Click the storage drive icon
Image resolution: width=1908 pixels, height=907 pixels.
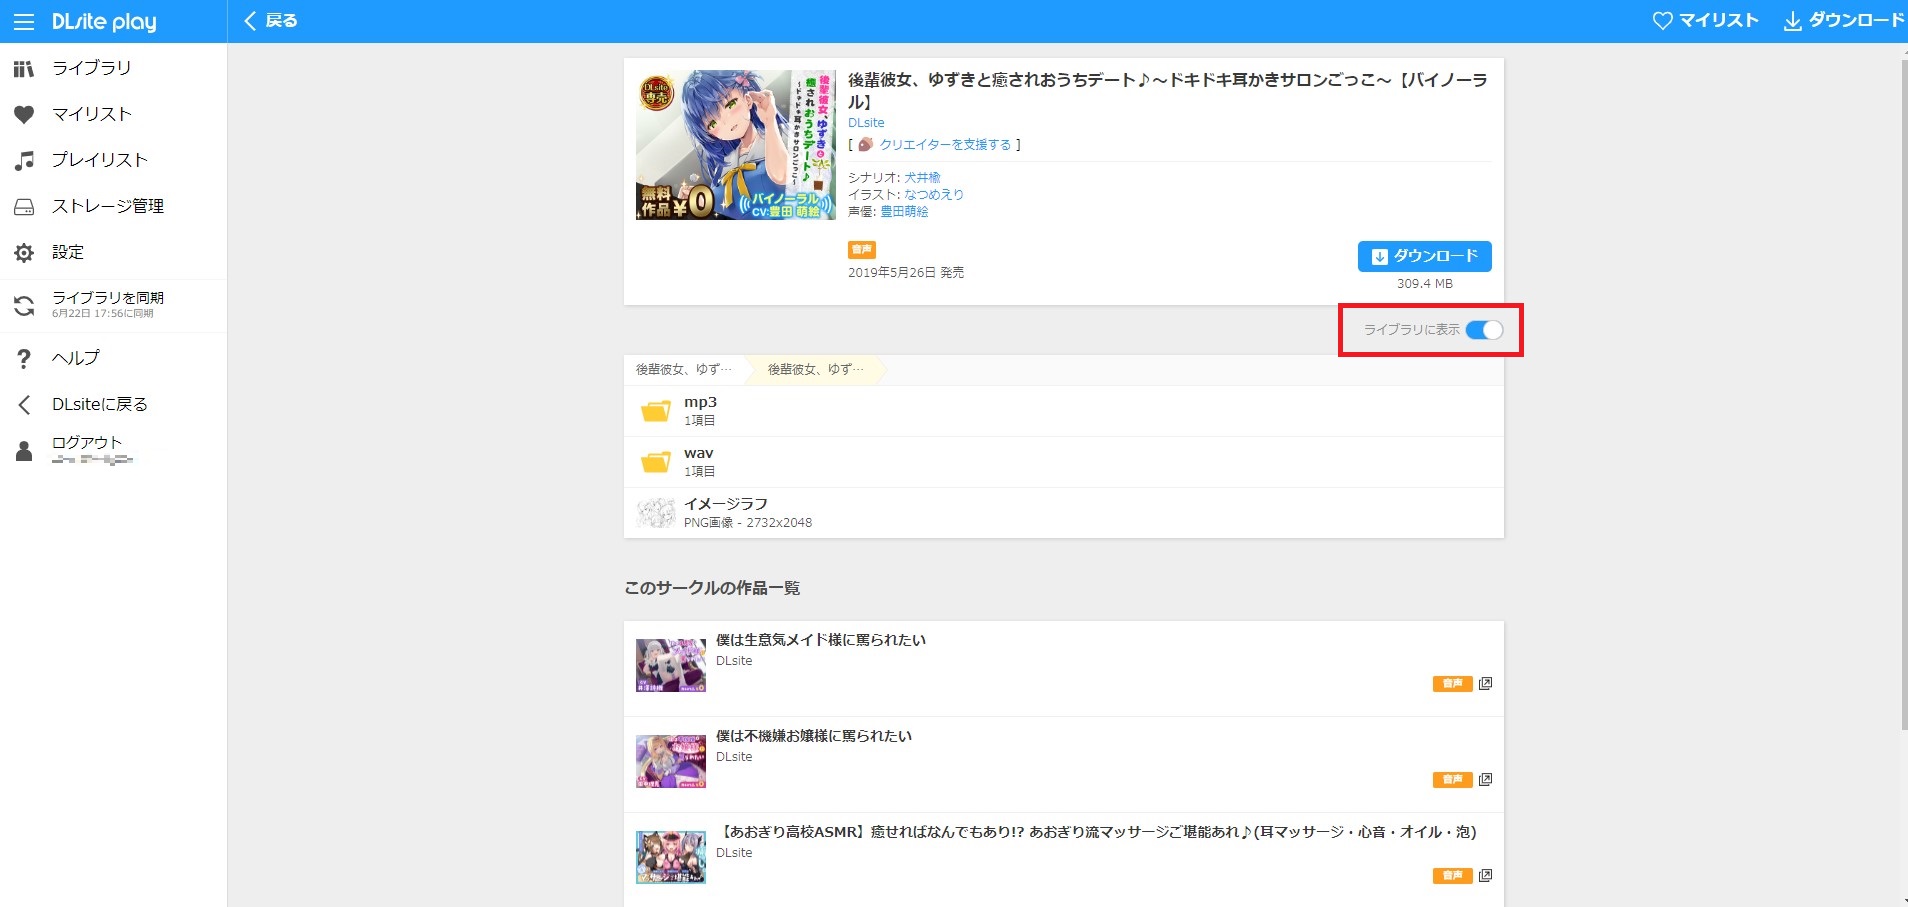point(24,207)
